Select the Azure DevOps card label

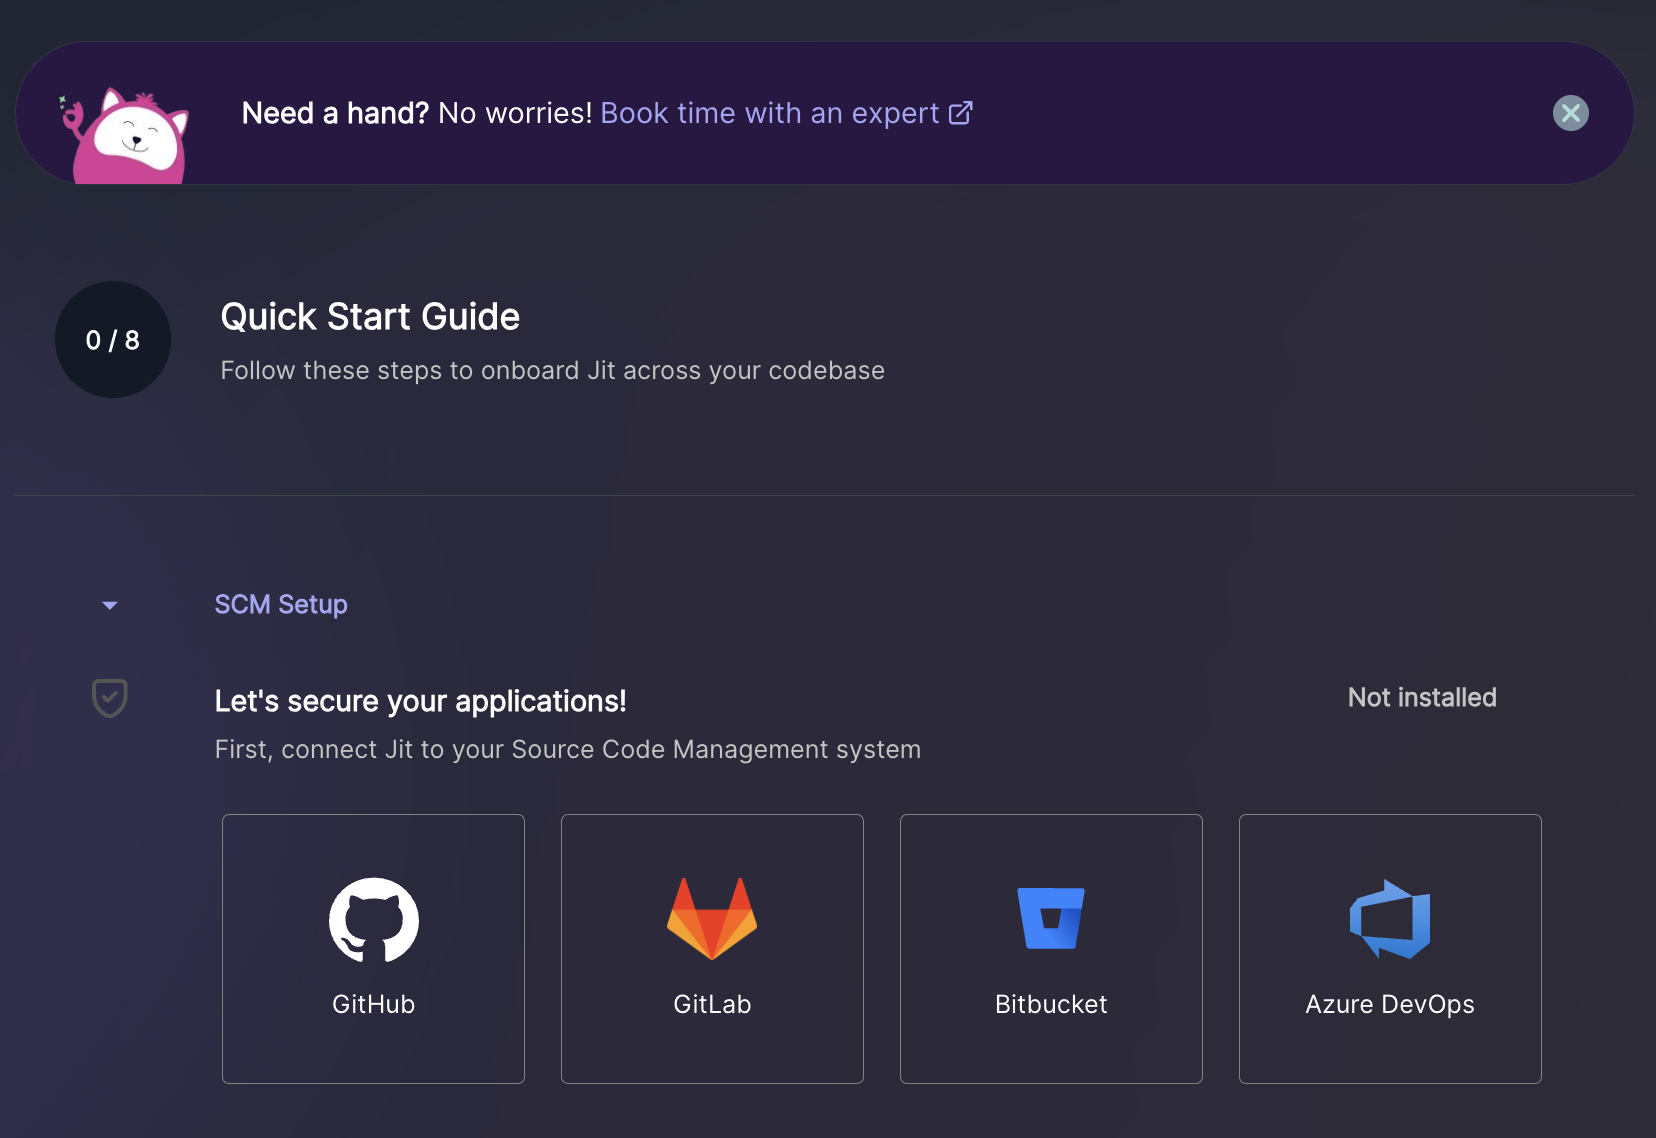pyautogui.click(x=1390, y=1004)
